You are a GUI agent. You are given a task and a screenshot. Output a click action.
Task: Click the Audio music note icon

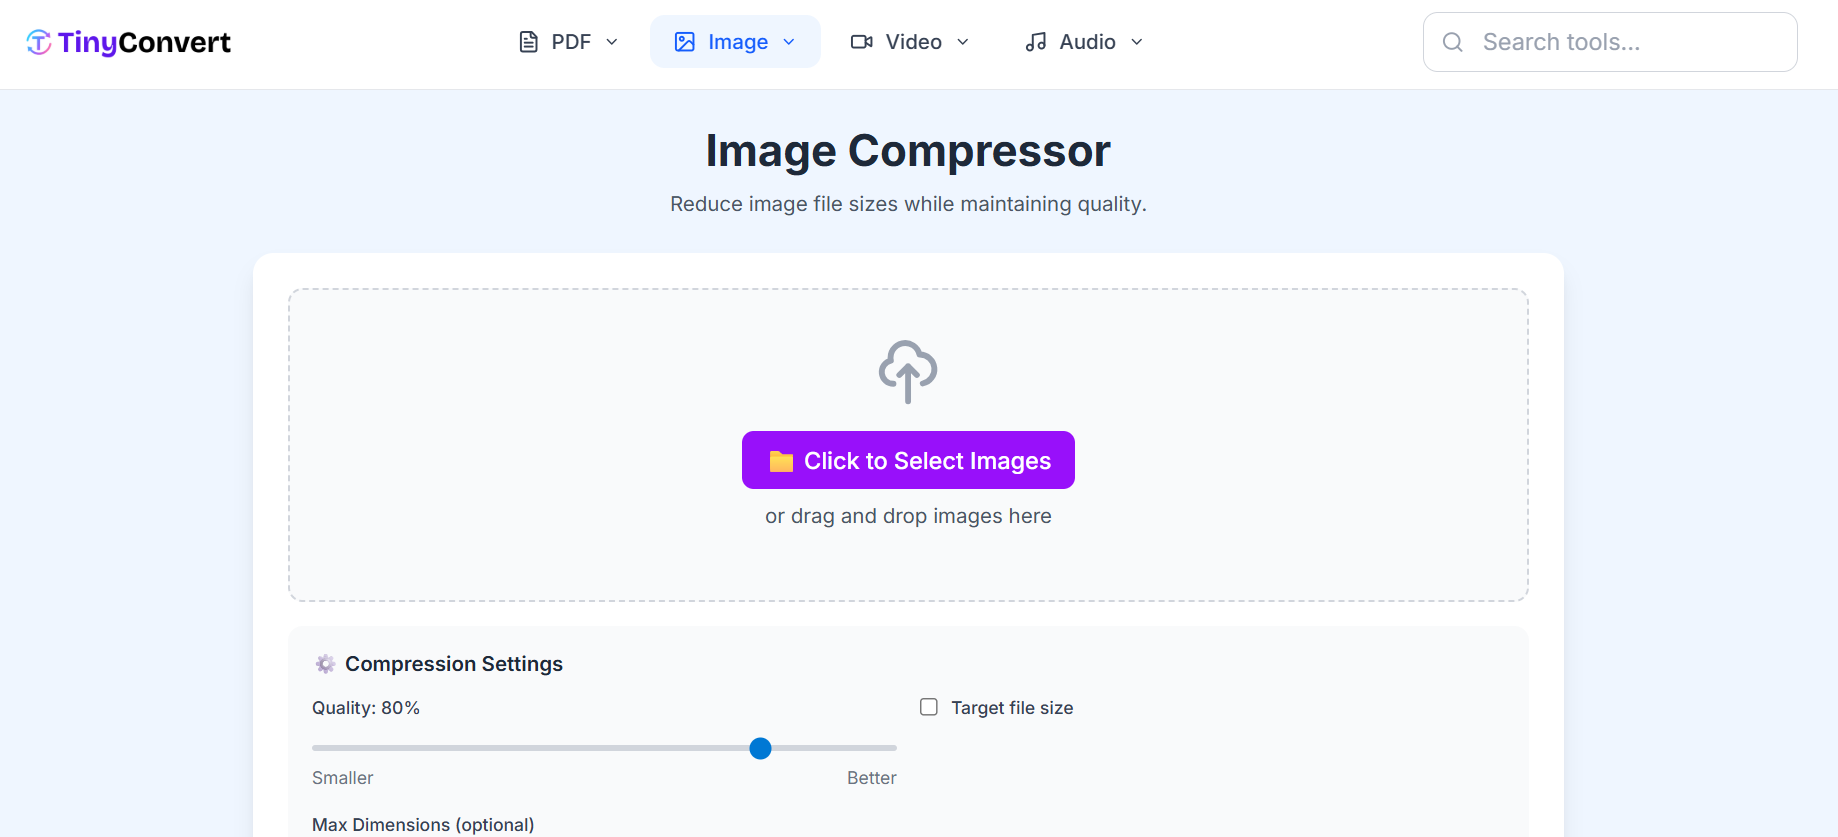[1036, 42]
